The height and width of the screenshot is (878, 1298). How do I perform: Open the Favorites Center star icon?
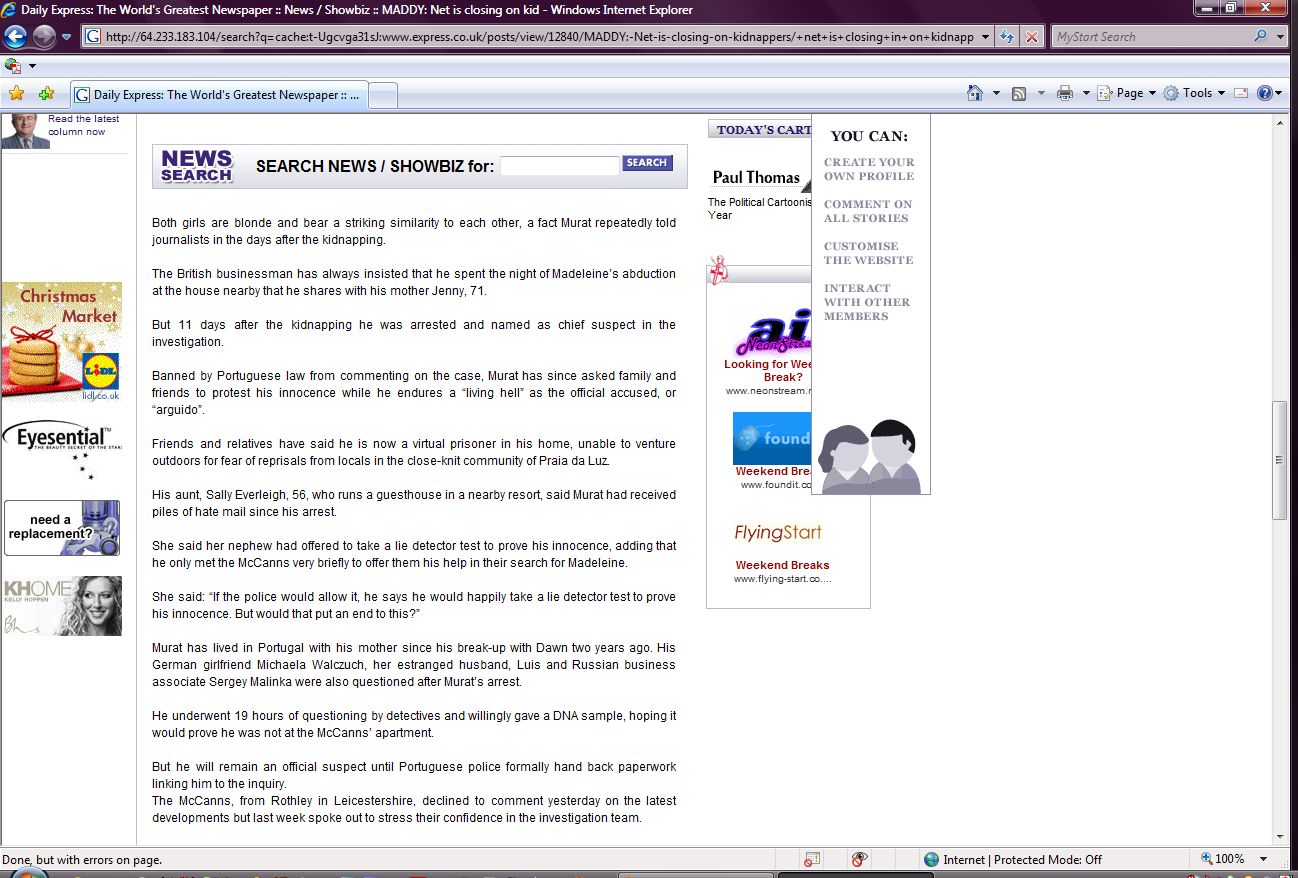(16, 94)
